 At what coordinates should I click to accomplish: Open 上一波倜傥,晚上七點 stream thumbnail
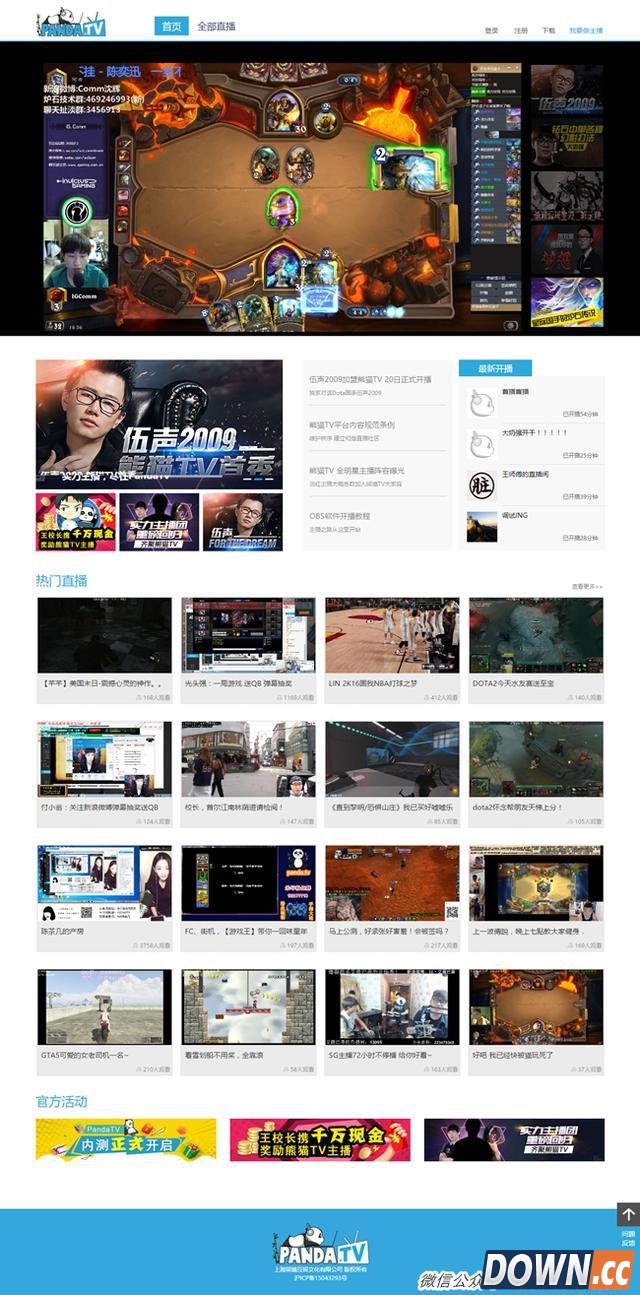[x=536, y=883]
